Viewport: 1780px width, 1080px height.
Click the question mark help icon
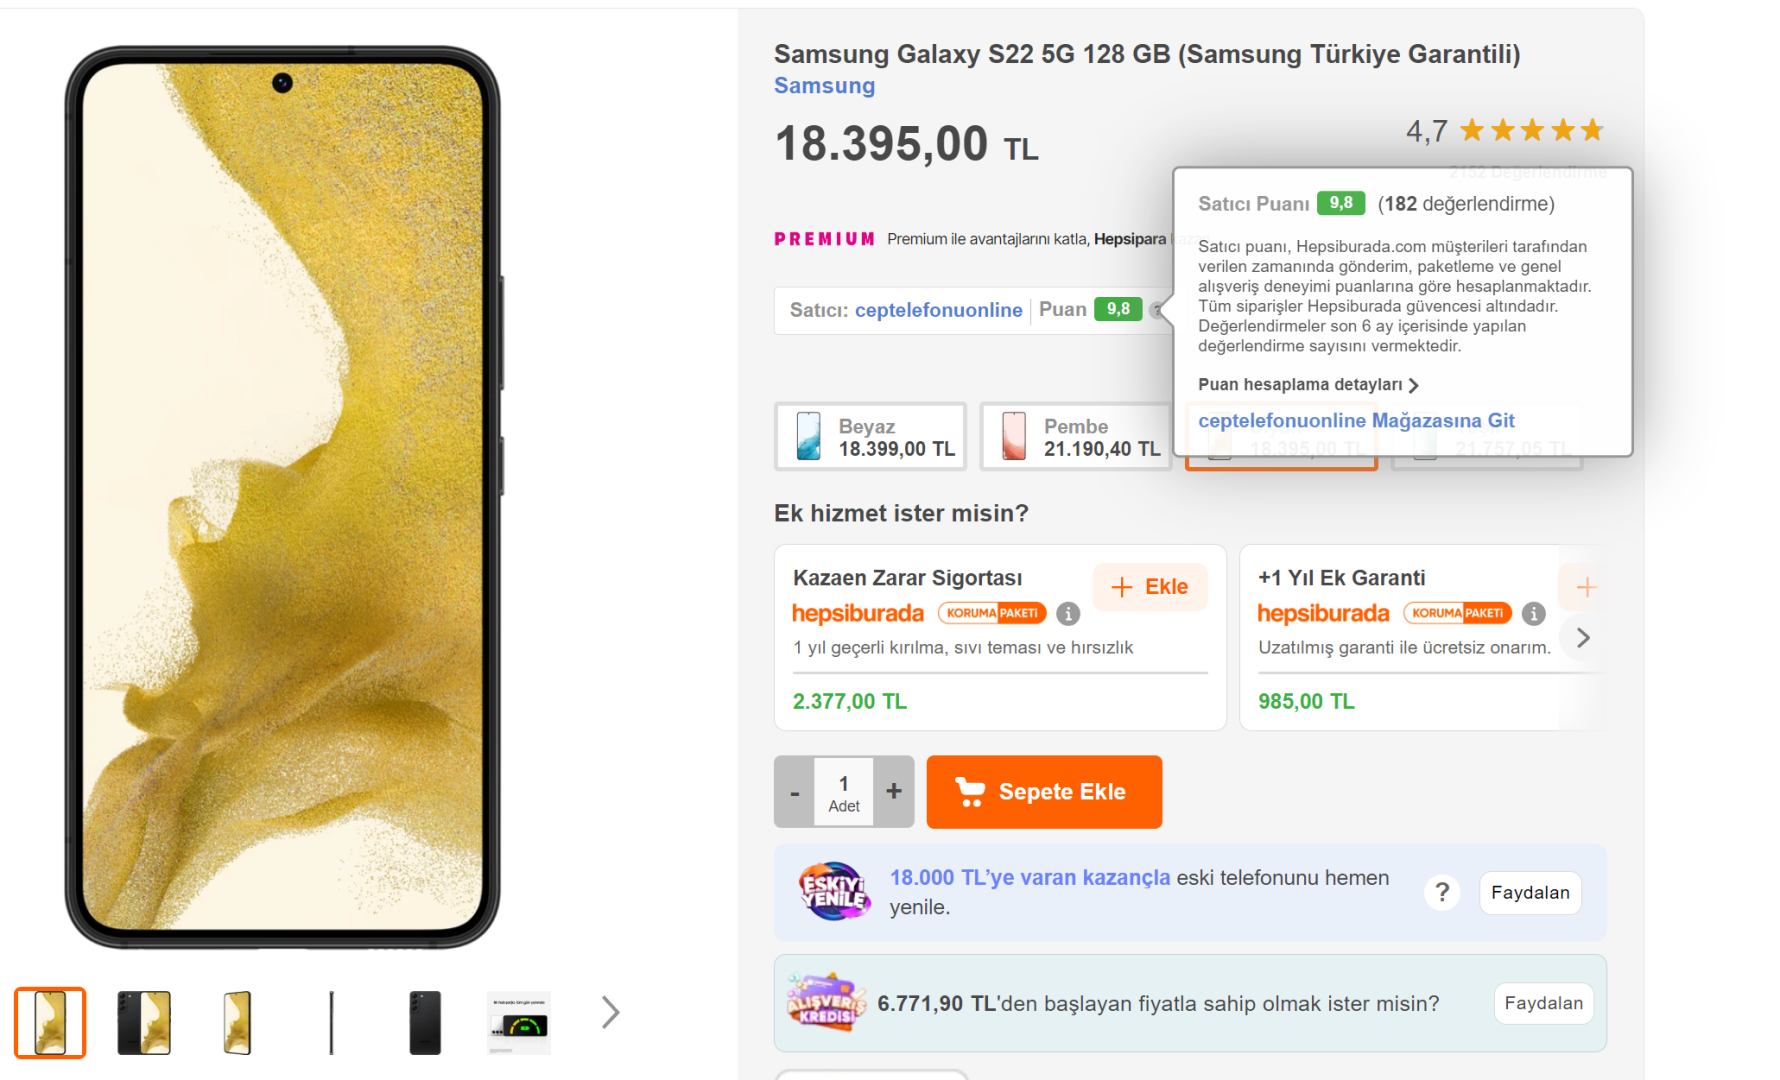pyautogui.click(x=1442, y=892)
